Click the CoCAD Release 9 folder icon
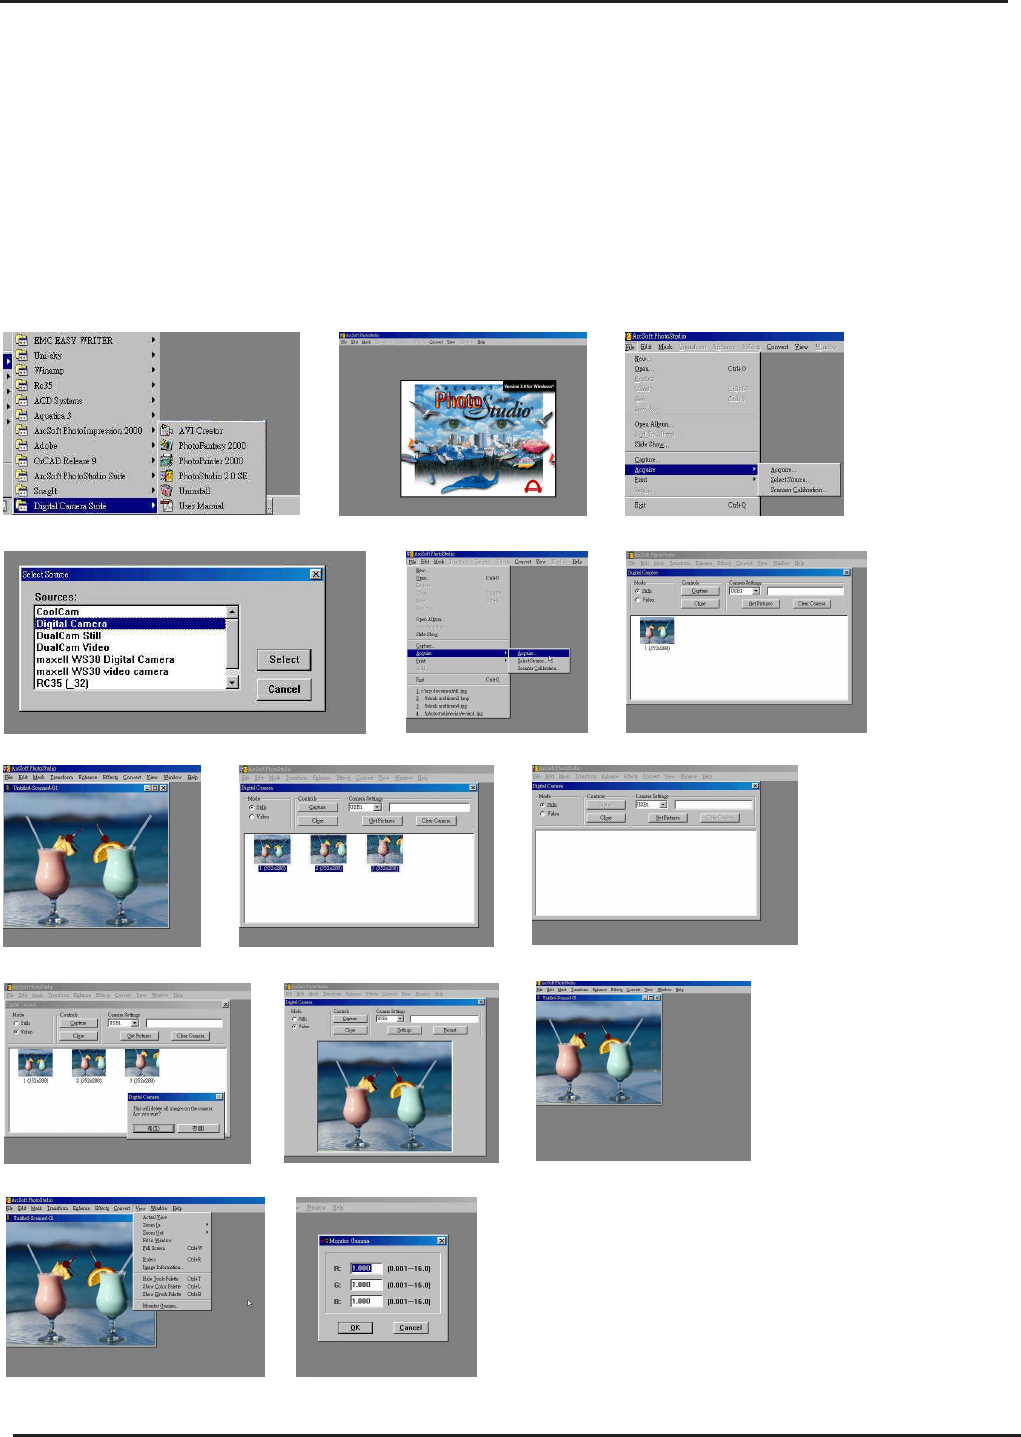Viewport: 1021px width, 1437px height. click(22, 461)
